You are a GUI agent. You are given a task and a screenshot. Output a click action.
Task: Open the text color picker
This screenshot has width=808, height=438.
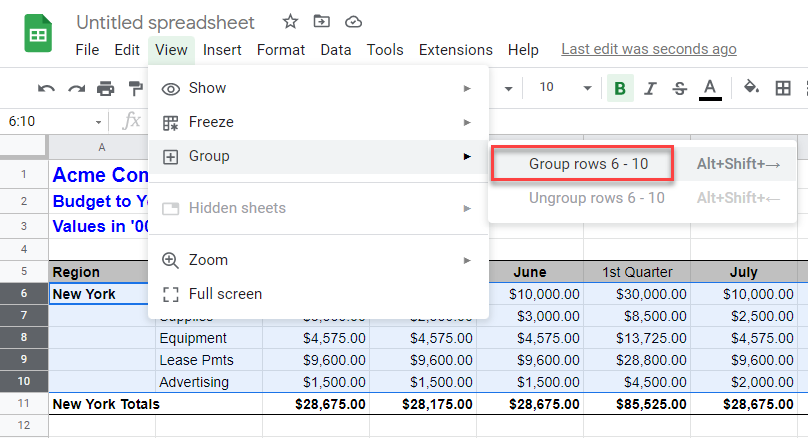pos(710,88)
